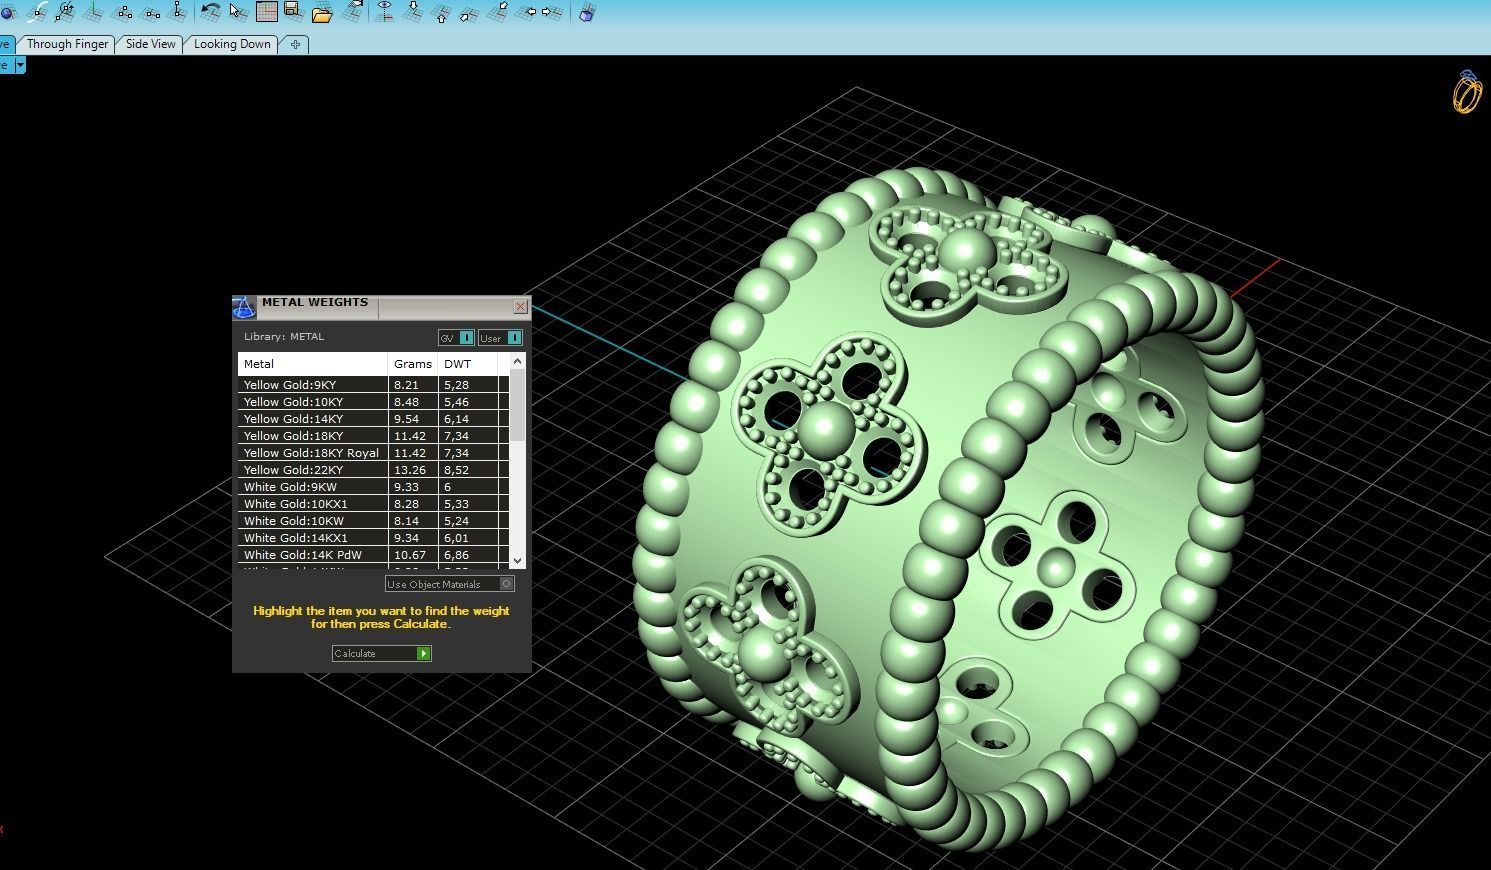The height and width of the screenshot is (870, 1491).
Task: Select the Yellow Gold:9KY row
Action: point(374,385)
